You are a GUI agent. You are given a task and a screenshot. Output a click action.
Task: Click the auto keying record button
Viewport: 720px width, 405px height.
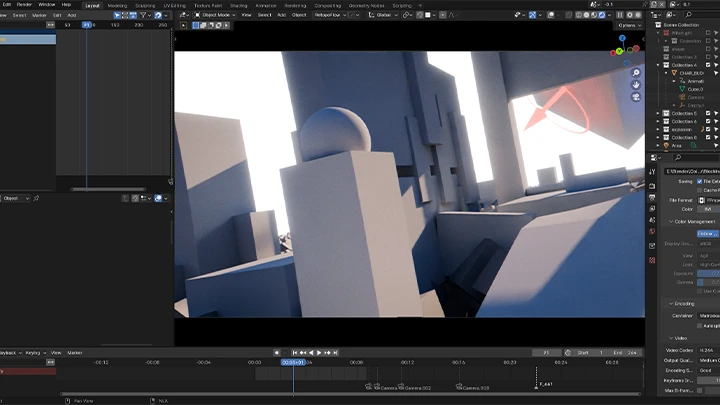[276, 353]
